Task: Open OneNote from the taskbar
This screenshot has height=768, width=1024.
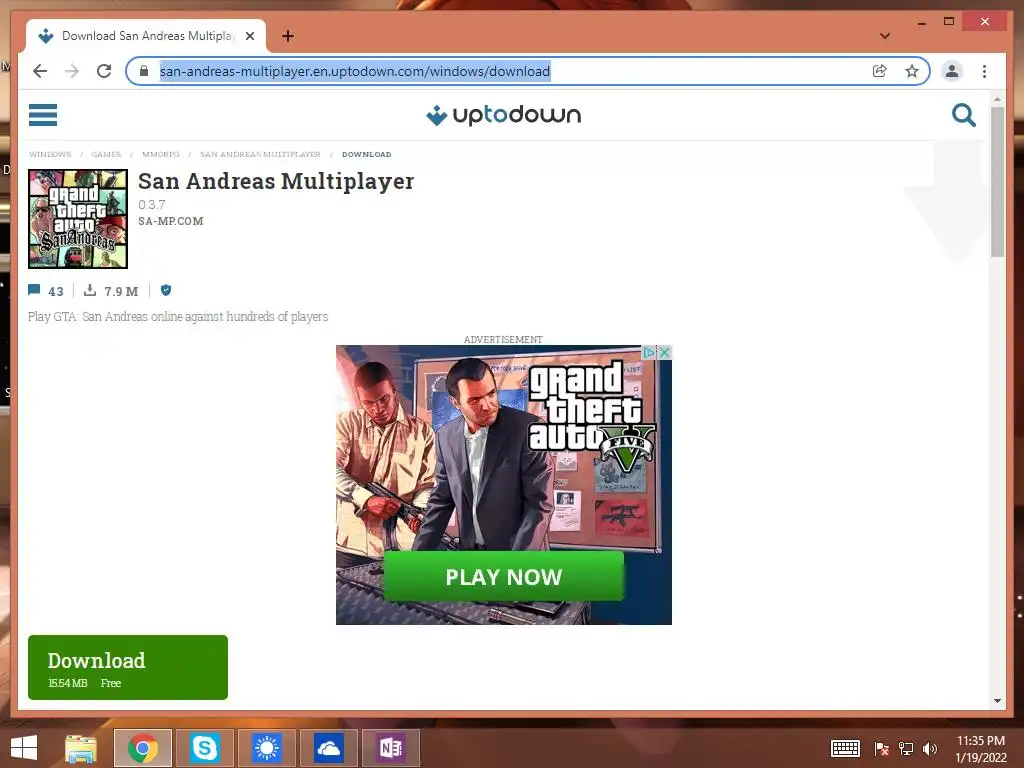Action: (x=391, y=748)
